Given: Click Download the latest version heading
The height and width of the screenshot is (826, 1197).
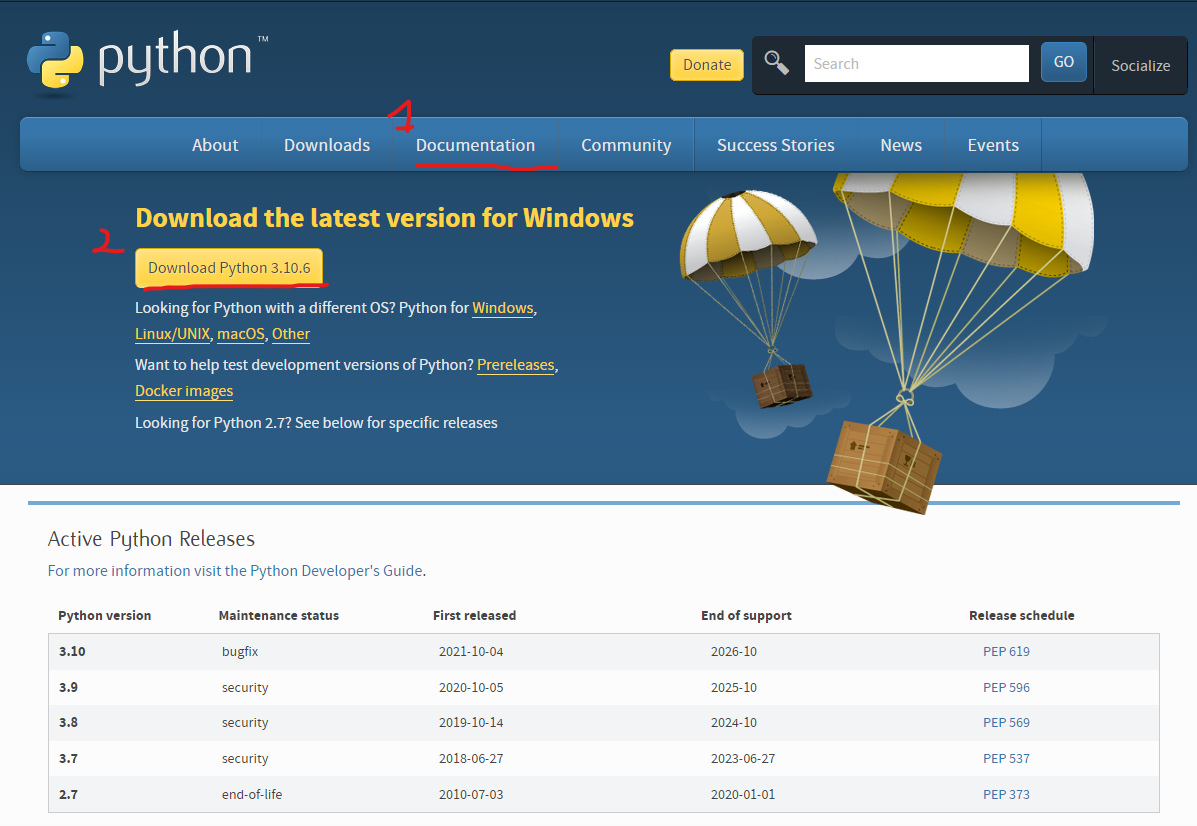Looking at the screenshot, I should 385,218.
